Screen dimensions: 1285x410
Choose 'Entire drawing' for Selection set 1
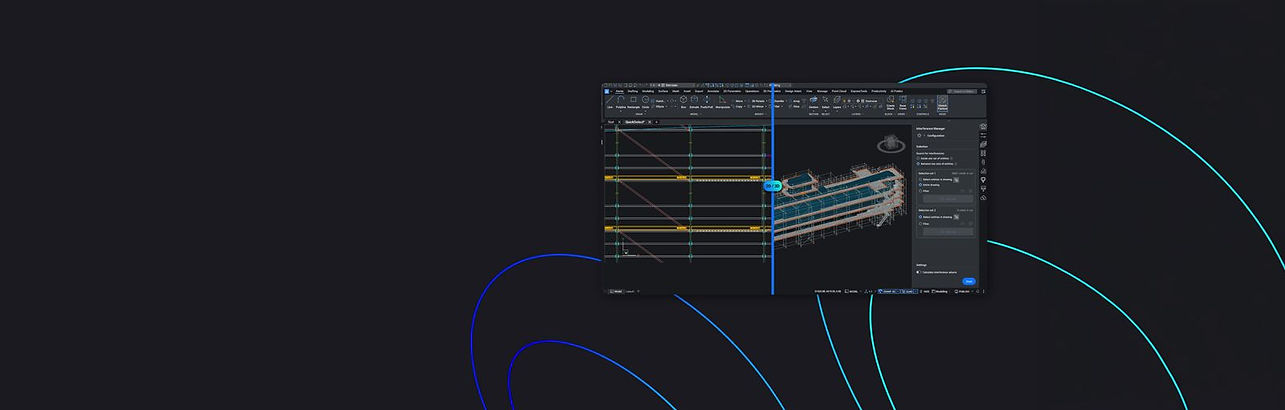pyautogui.click(x=921, y=184)
